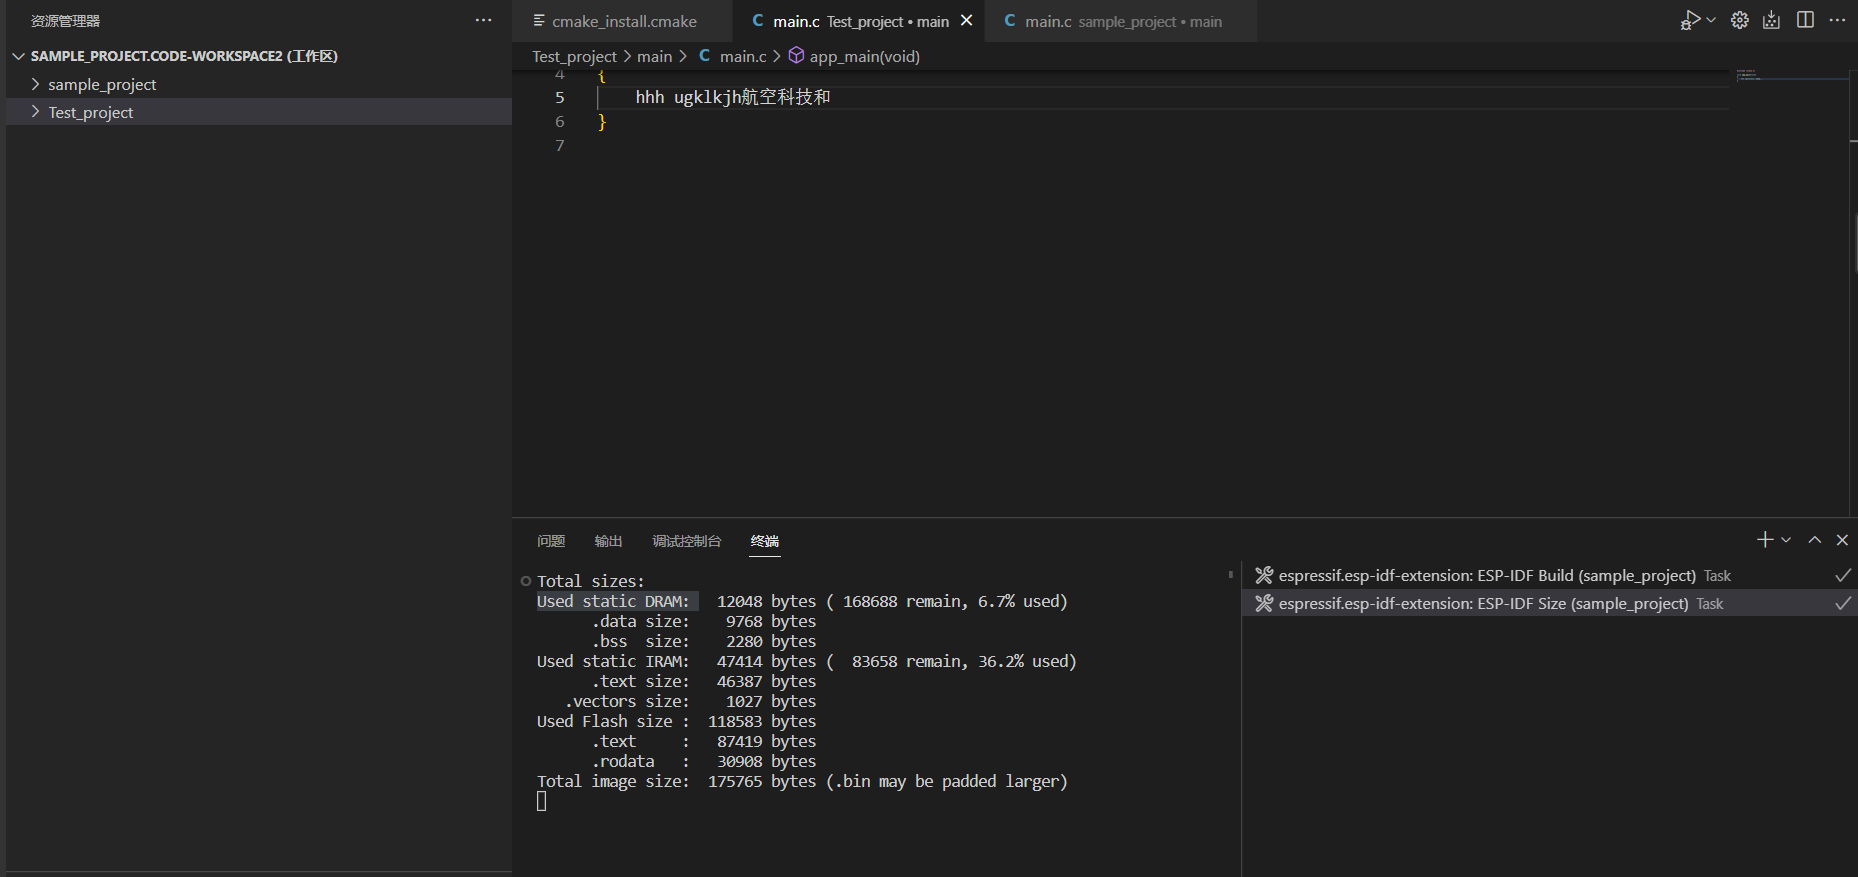The image size is (1858, 877).
Task: Click the 资源管理器 explorer title
Action: (66, 21)
